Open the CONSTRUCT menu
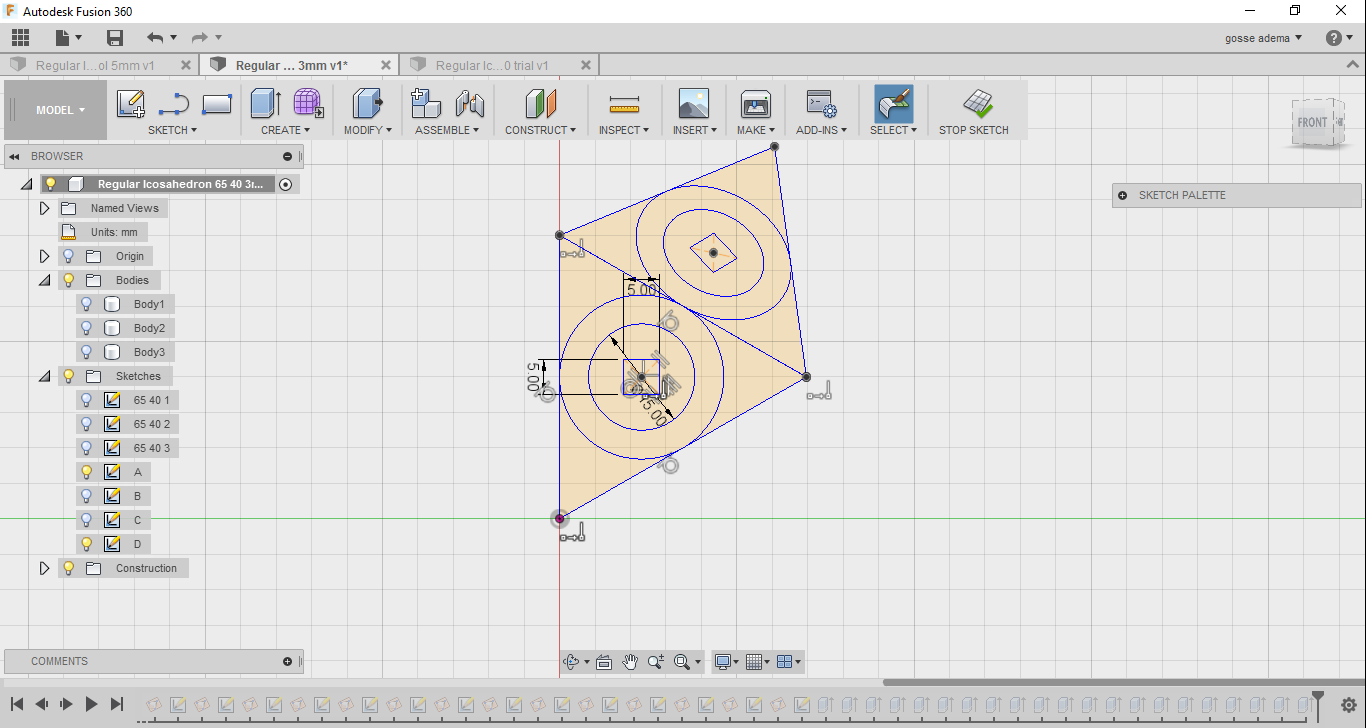Image resolution: width=1366 pixels, height=728 pixels. point(540,130)
